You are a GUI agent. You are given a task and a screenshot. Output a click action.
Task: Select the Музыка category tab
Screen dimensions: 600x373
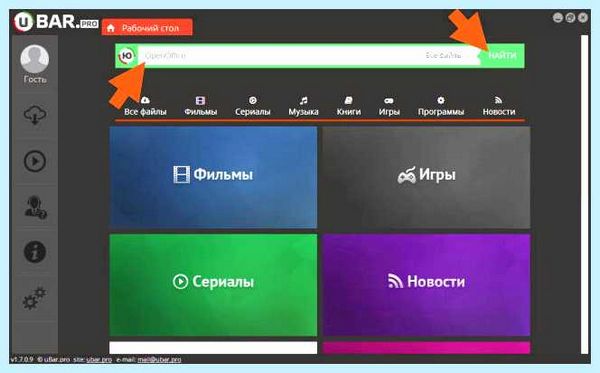[303, 106]
